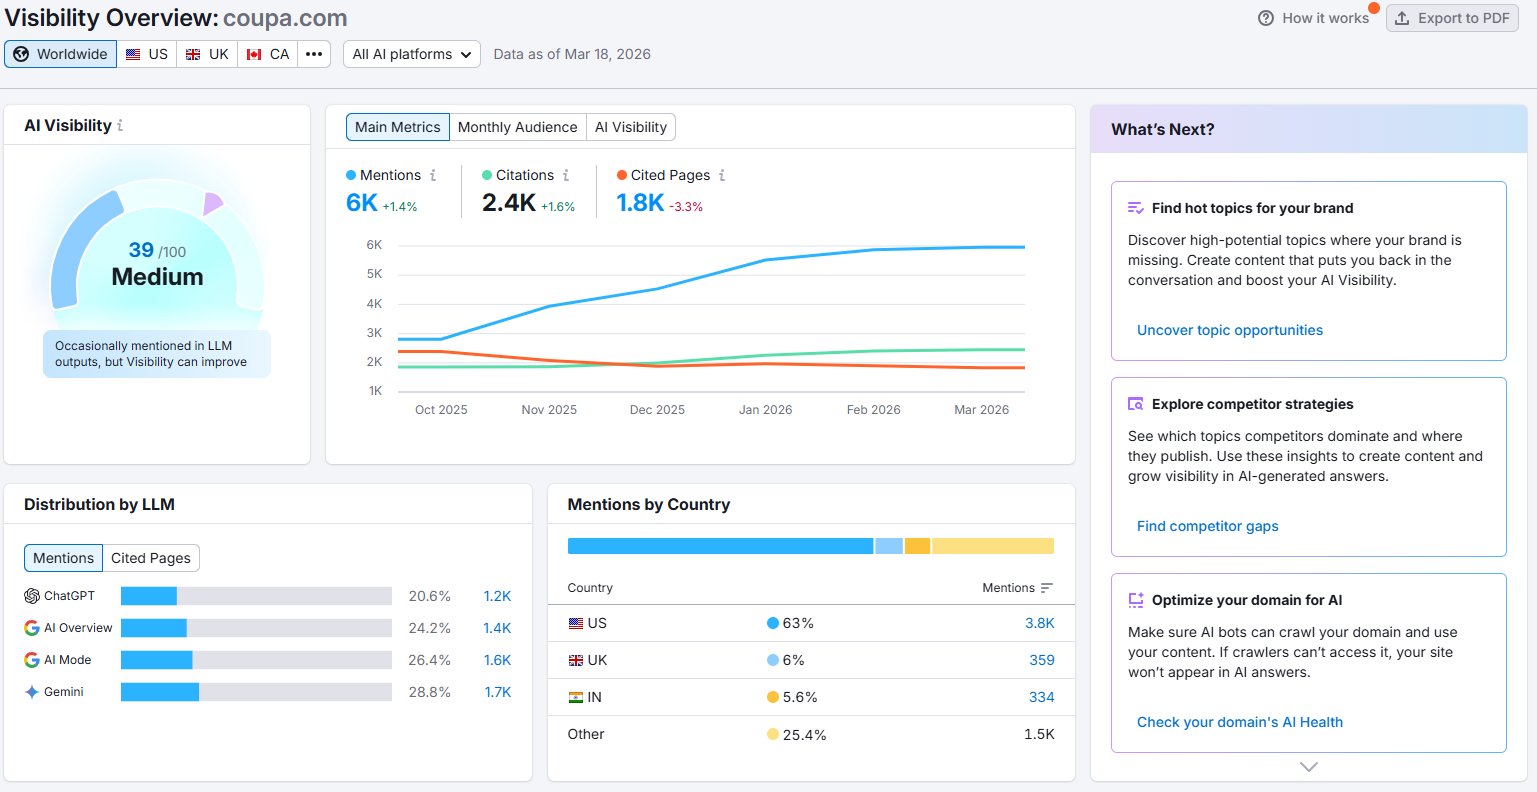This screenshot has height=792, width=1537.
Task: Click Export to PDF button
Action: (x=1452, y=18)
